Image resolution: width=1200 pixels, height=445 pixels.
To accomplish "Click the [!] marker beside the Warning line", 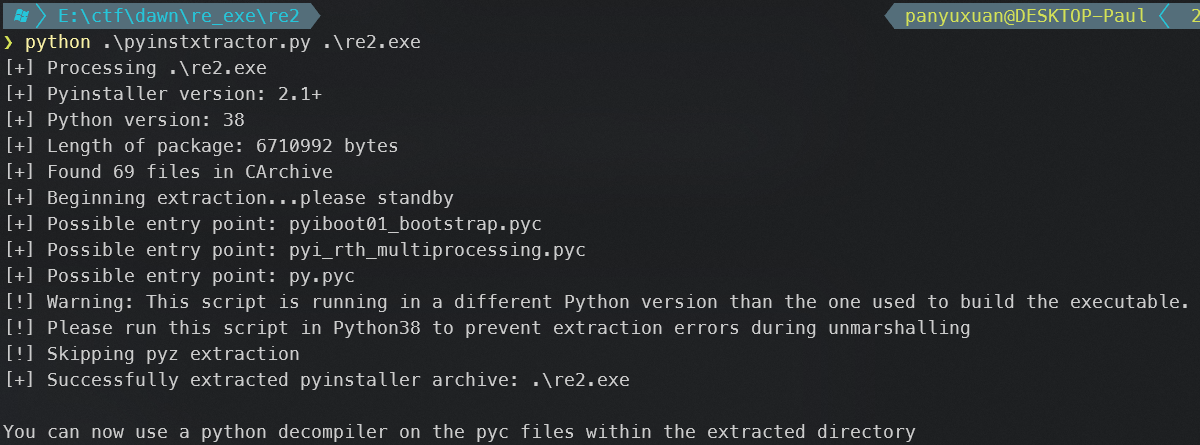I will 19,302.
